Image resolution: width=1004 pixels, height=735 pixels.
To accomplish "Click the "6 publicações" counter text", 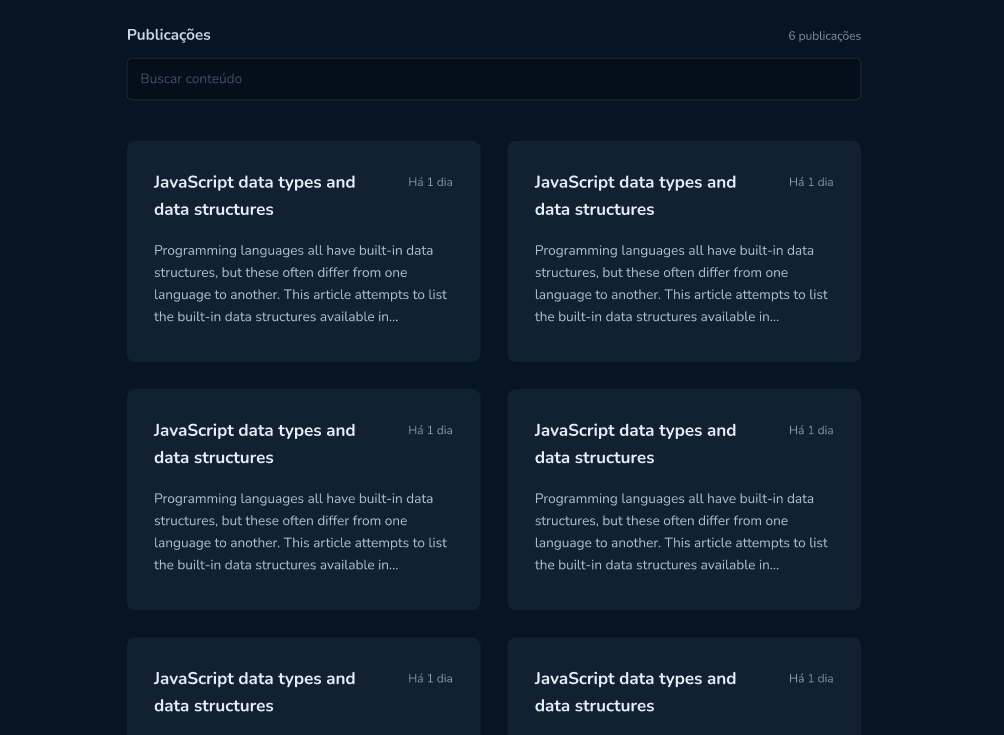I will point(824,36).
